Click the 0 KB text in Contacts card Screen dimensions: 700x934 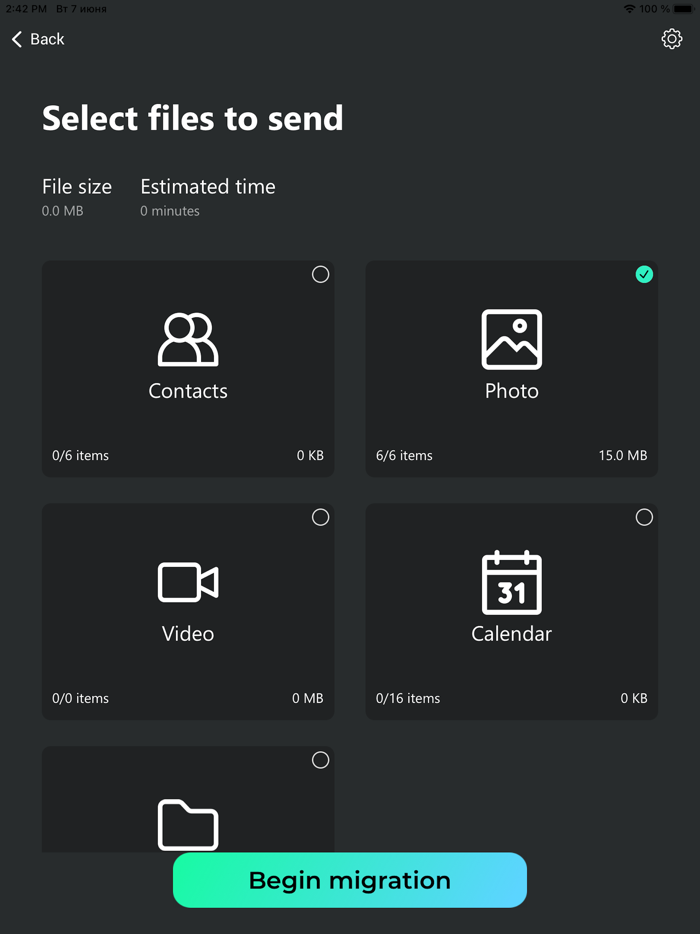(x=310, y=456)
